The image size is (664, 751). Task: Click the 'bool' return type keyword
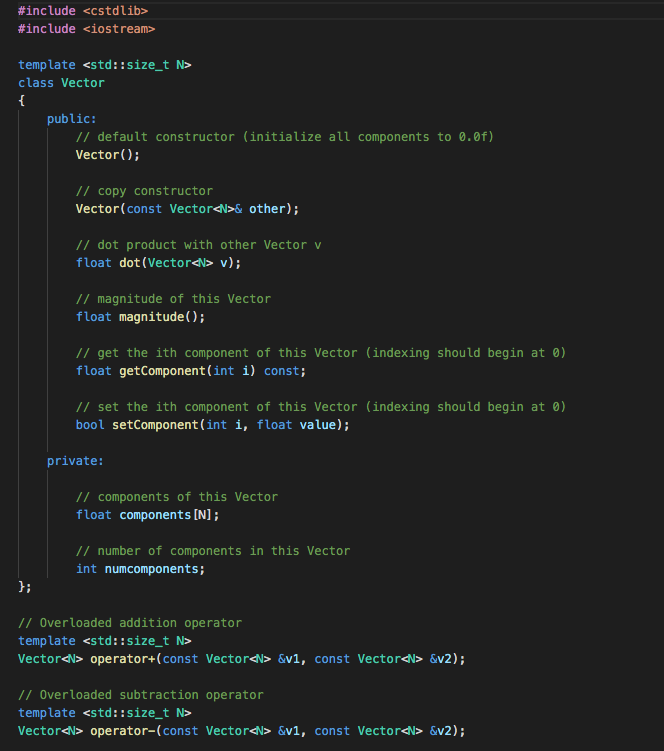90,425
